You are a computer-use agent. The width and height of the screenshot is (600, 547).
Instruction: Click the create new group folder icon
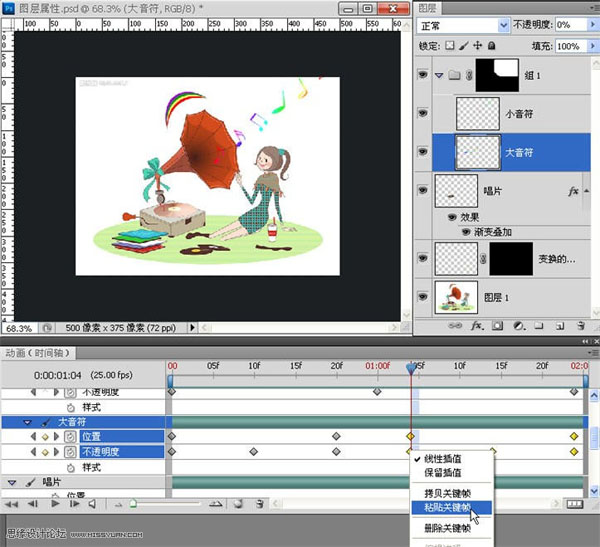click(x=538, y=326)
